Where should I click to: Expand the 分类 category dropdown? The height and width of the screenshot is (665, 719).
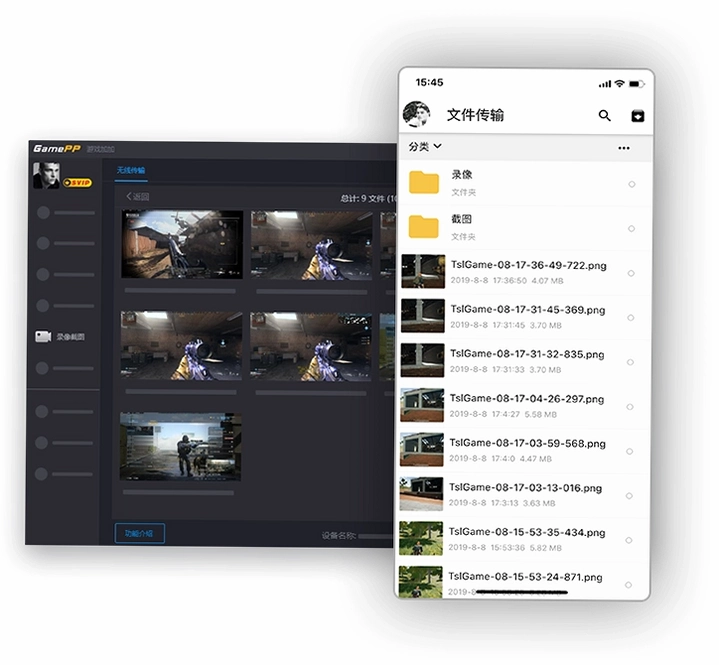425,147
